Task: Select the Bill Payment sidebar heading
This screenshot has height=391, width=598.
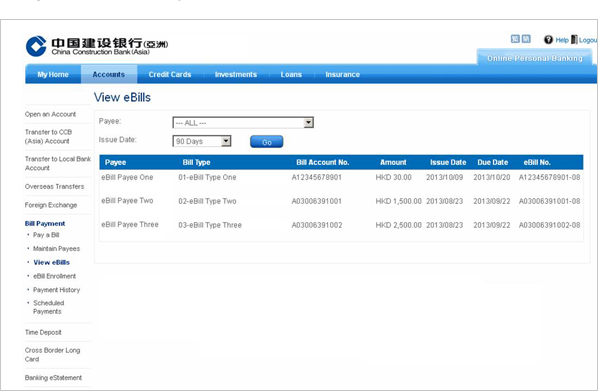Action: click(x=45, y=224)
